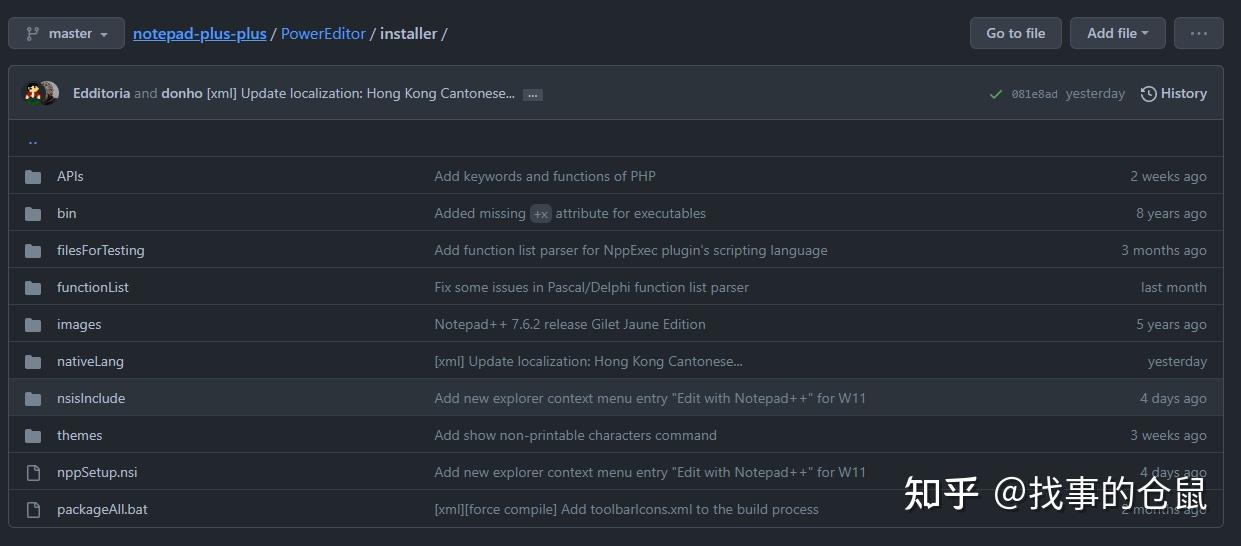Open the latest commit message about Hong Kong Cantonese

pos(361,93)
